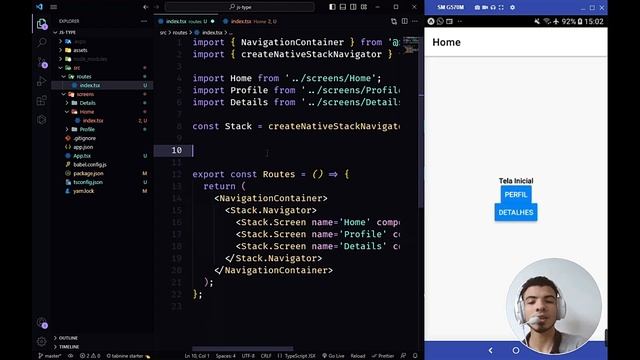Viewport: 640px width, 360px height.
Task: Open the VS Code hamburger menu
Action: pos(53,7)
